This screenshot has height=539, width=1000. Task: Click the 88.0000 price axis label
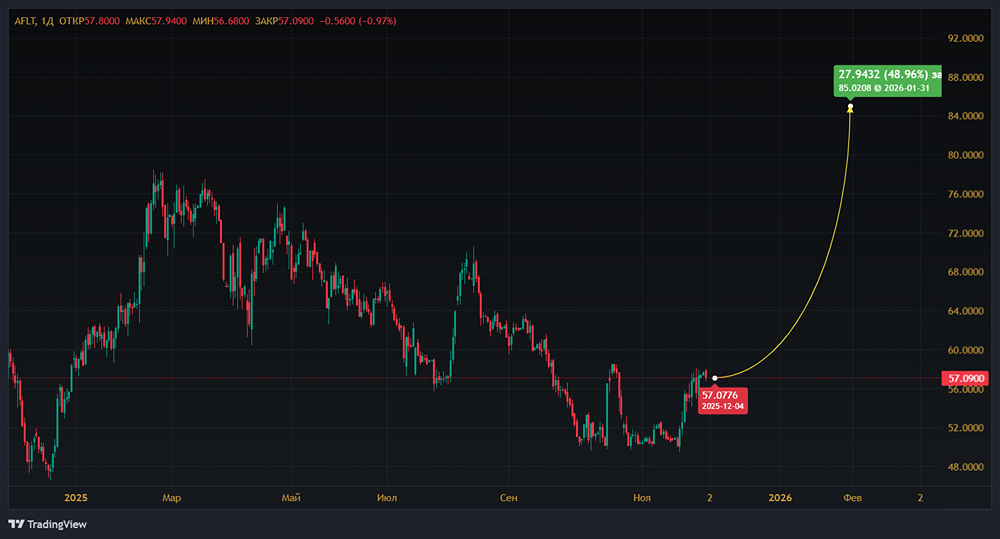click(966, 77)
